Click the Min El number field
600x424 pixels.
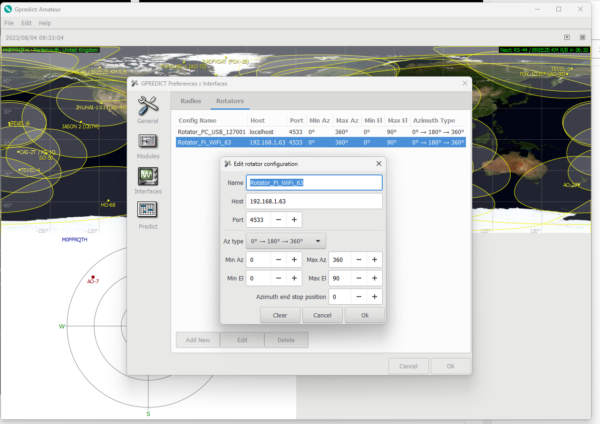(x=258, y=278)
